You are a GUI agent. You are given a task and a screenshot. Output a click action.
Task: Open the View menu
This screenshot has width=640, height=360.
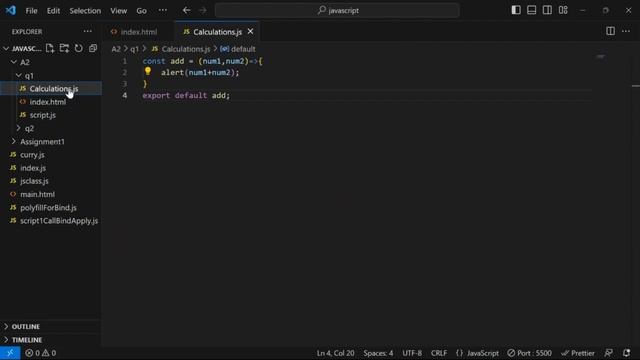click(x=118, y=11)
